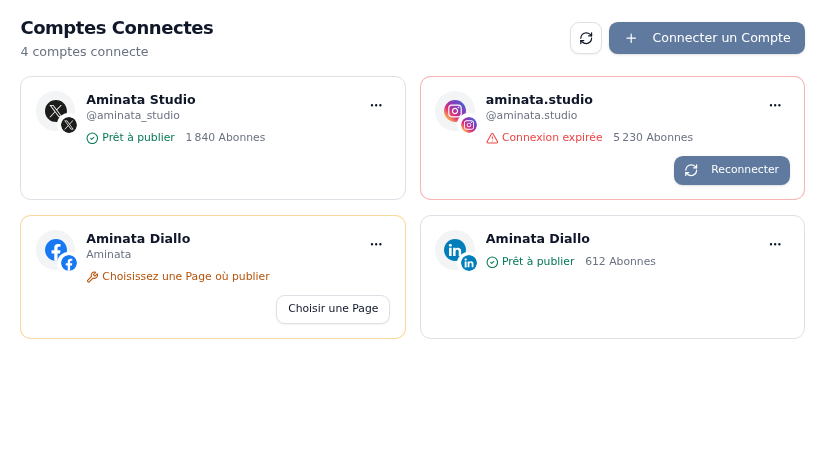Click the Choisissez une Page où publier text
Viewport: 824px width, 463px height.
(x=186, y=276)
